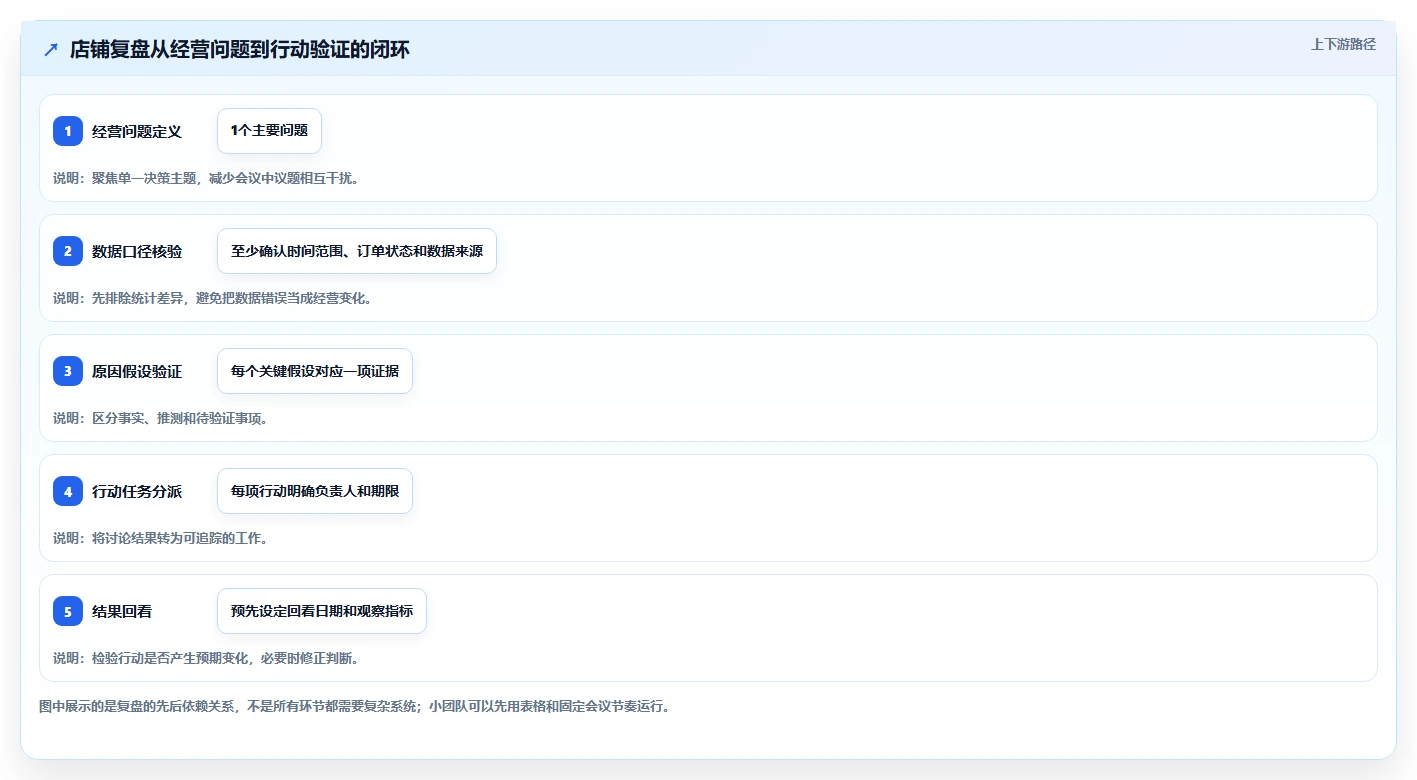Click the step 5 number badge
This screenshot has height=780, width=1417.
(68, 611)
